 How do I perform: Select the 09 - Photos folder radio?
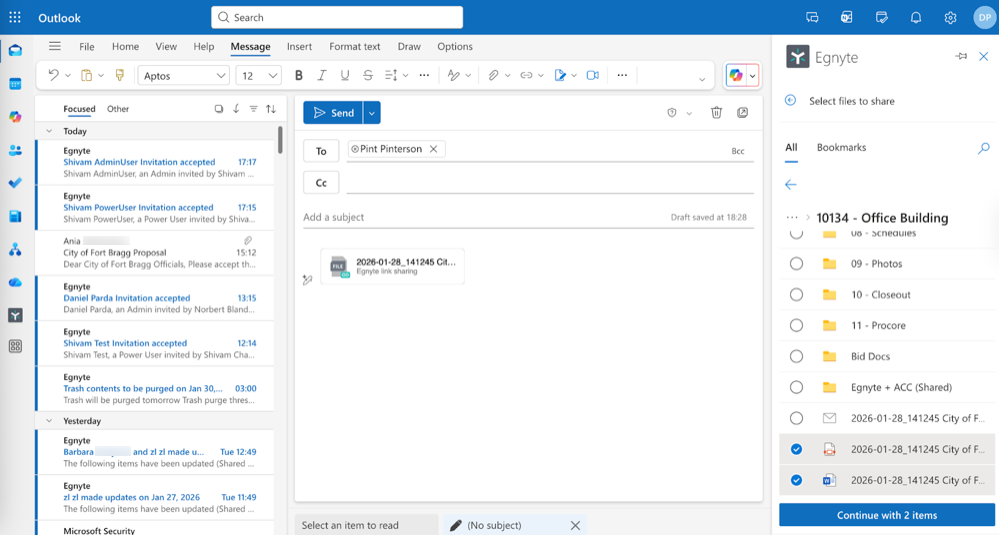[796, 264]
